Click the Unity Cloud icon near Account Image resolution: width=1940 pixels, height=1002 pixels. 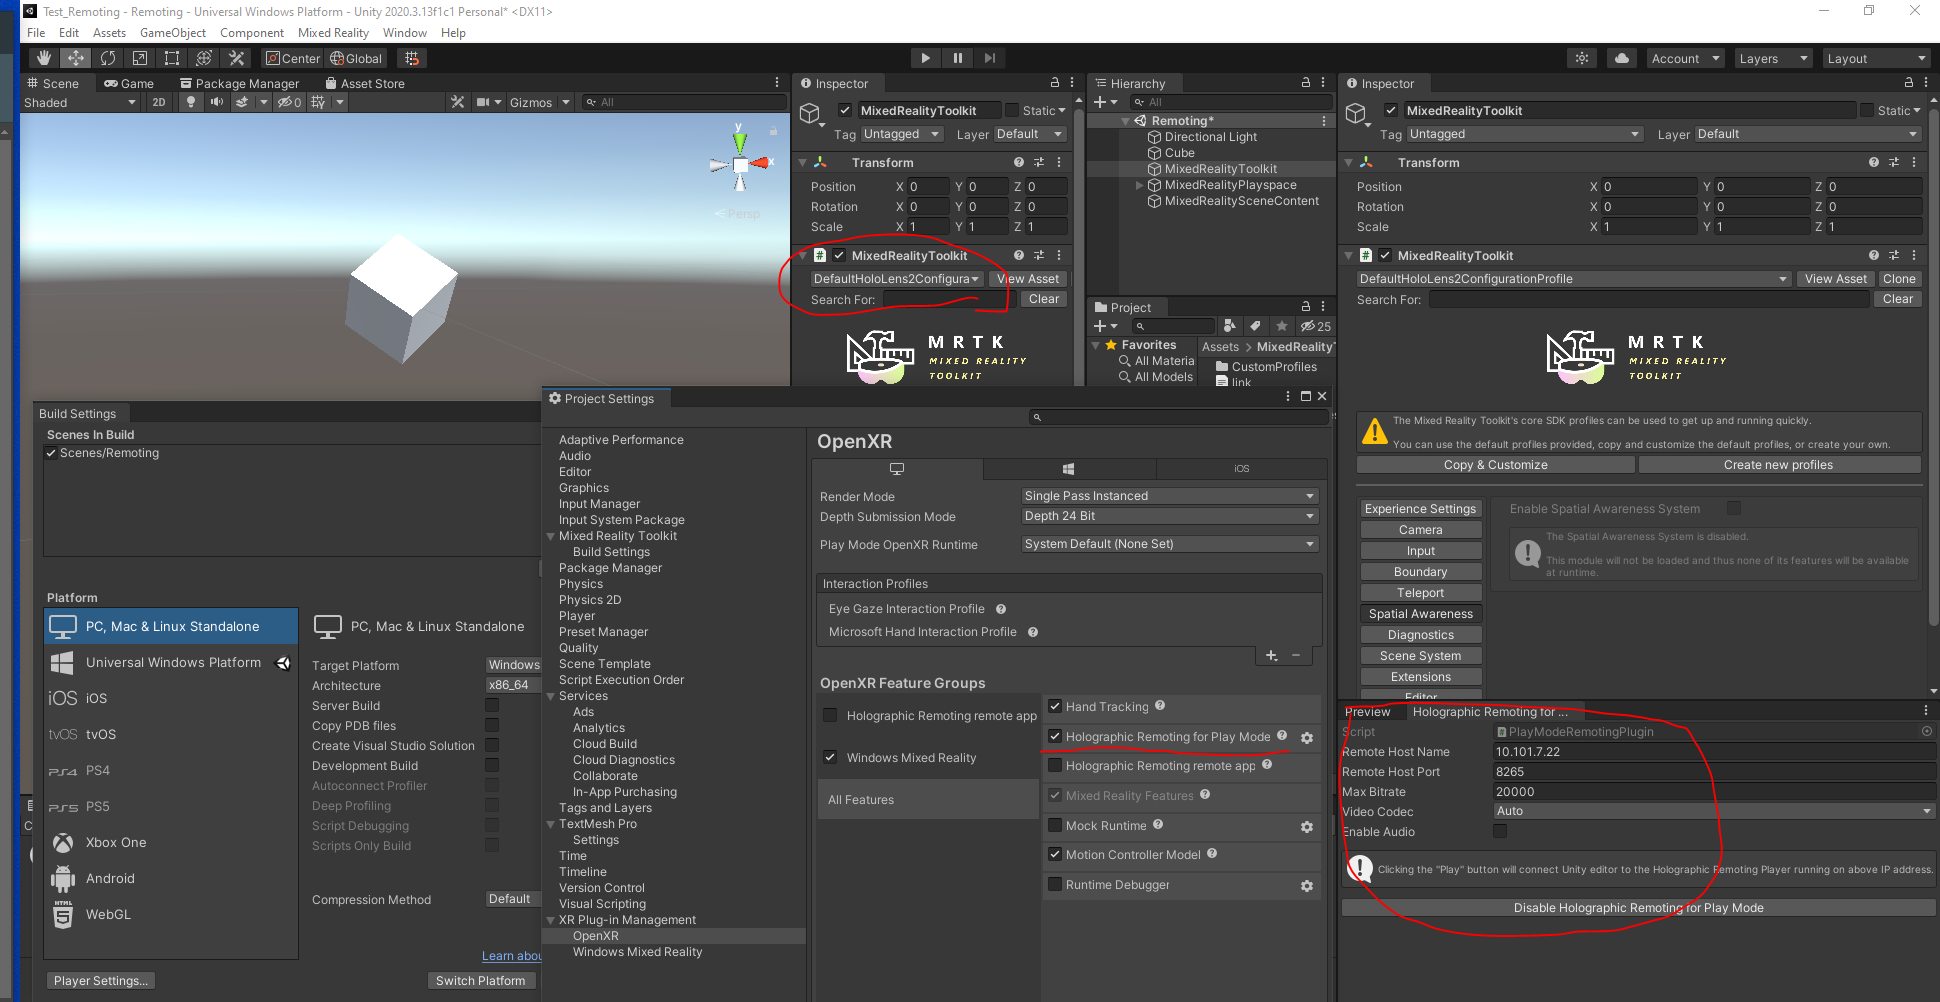tap(1621, 58)
